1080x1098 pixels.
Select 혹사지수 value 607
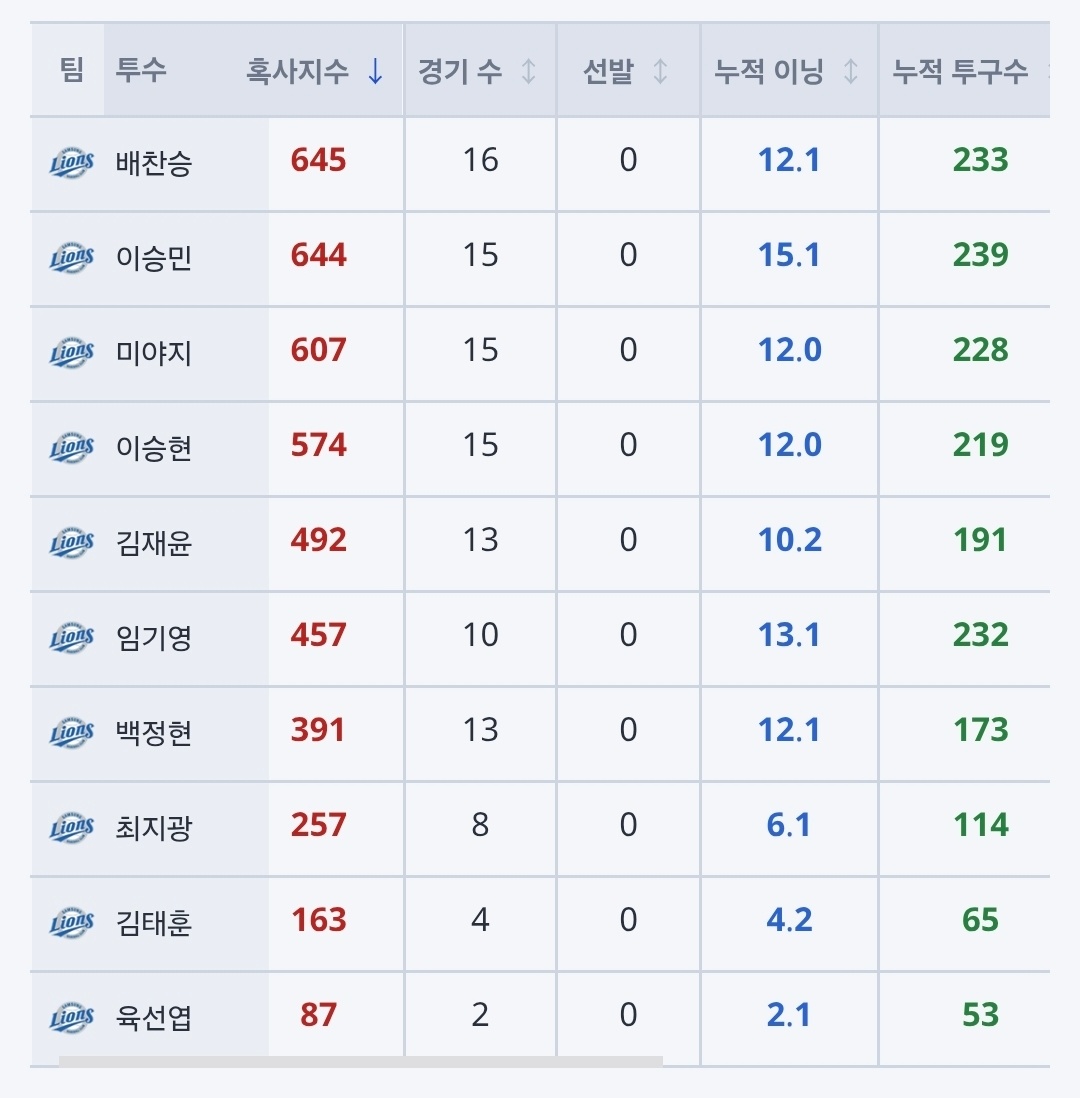pyautogui.click(x=319, y=349)
